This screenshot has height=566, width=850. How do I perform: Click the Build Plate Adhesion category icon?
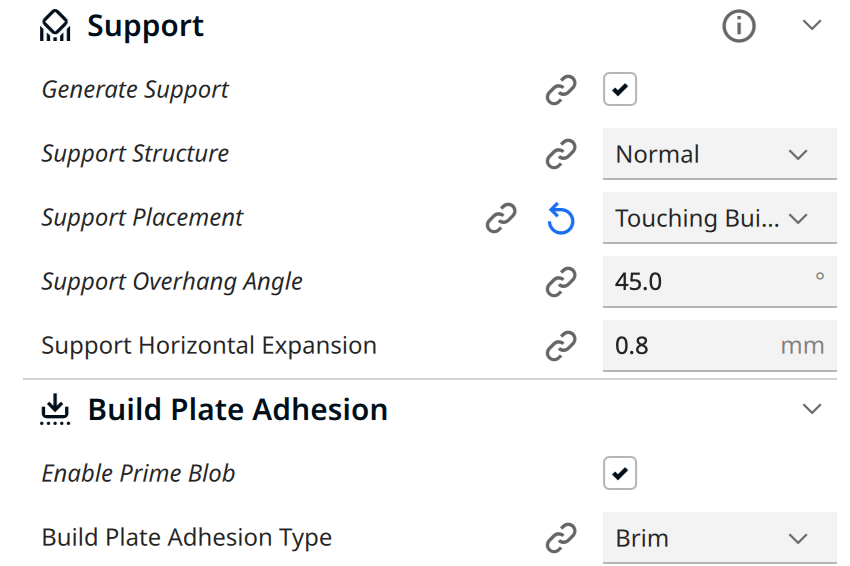(56, 409)
